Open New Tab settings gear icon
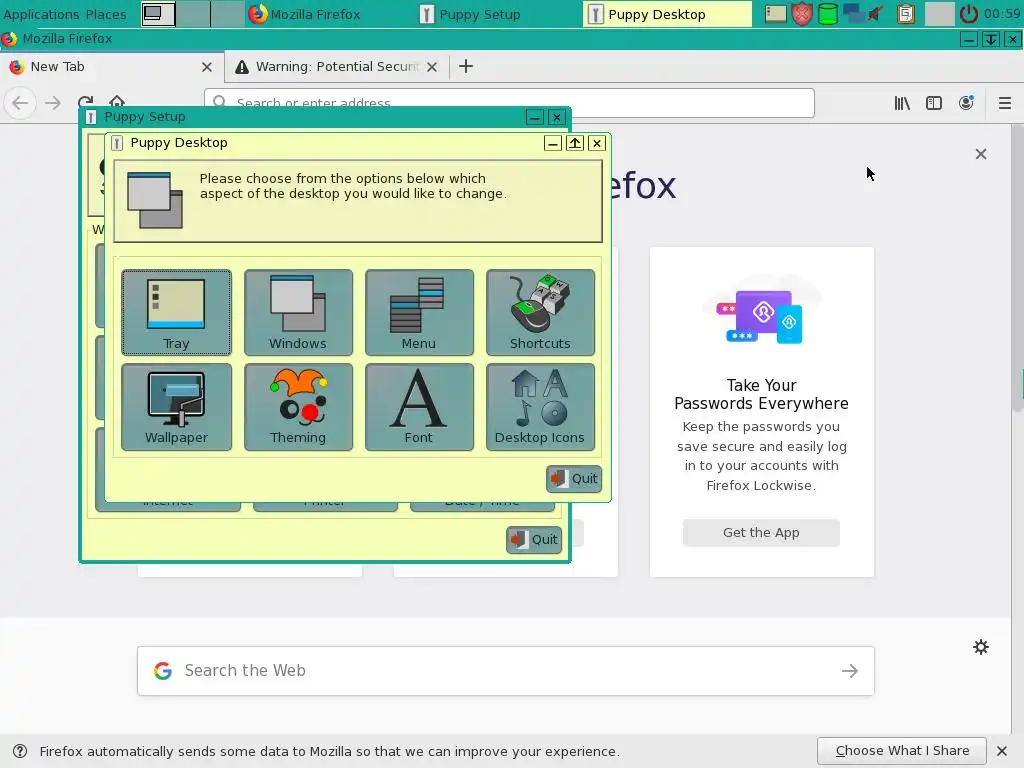The height and width of the screenshot is (768, 1024). tap(980, 647)
